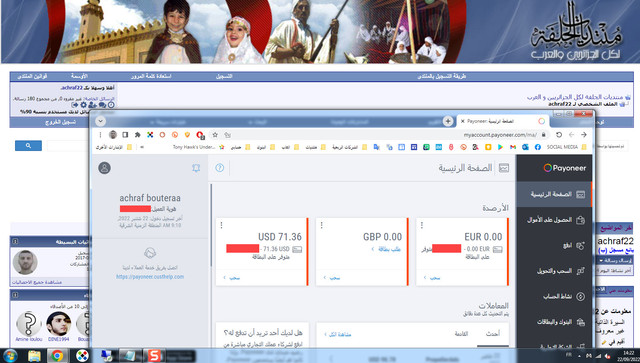The image size is (640, 363).
Task: Open friend avatar DINE1994
Action: point(58,324)
